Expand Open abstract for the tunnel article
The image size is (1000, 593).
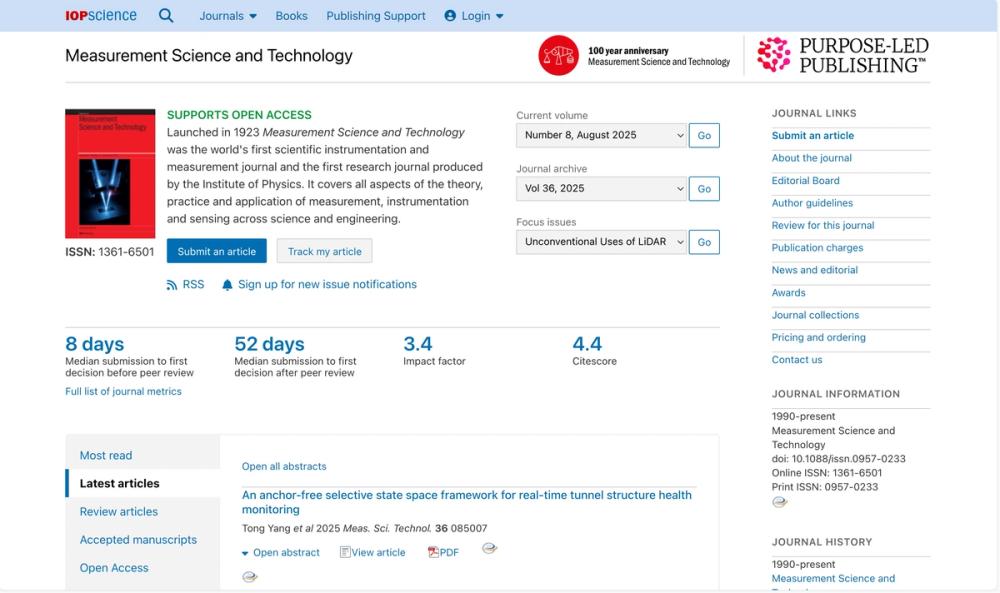[281, 553]
